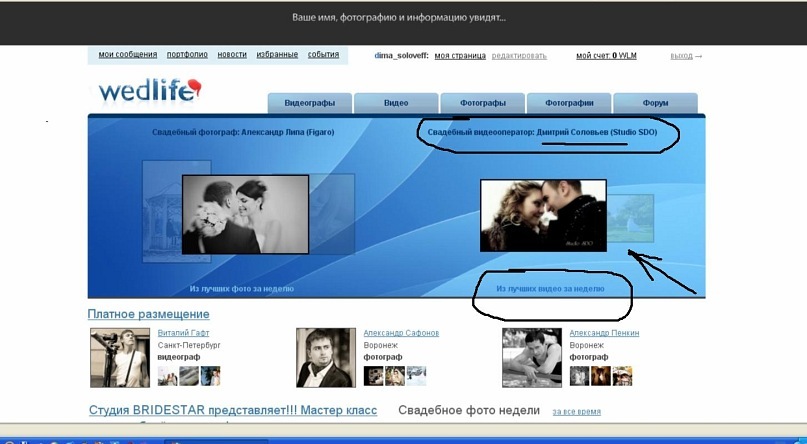Open the featured Studio SDO video thumbnail
Viewport: 807px width, 444px height.
(x=543, y=215)
